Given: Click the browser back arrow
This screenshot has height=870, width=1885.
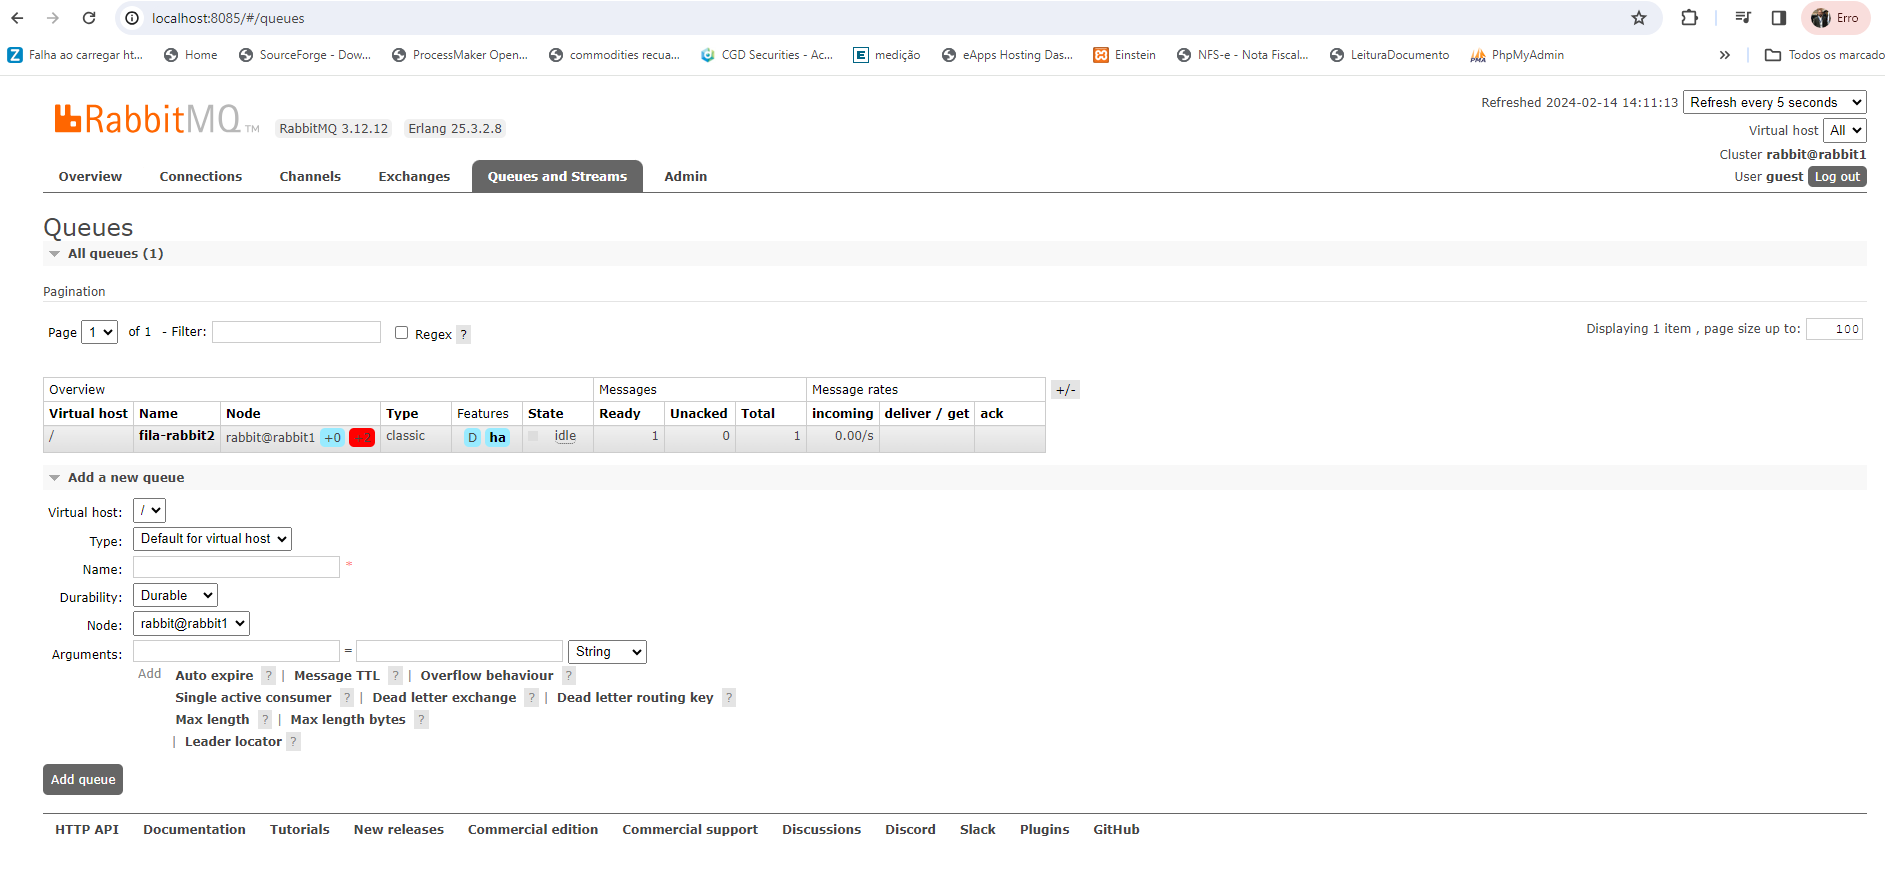Looking at the screenshot, I should point(17,18).
